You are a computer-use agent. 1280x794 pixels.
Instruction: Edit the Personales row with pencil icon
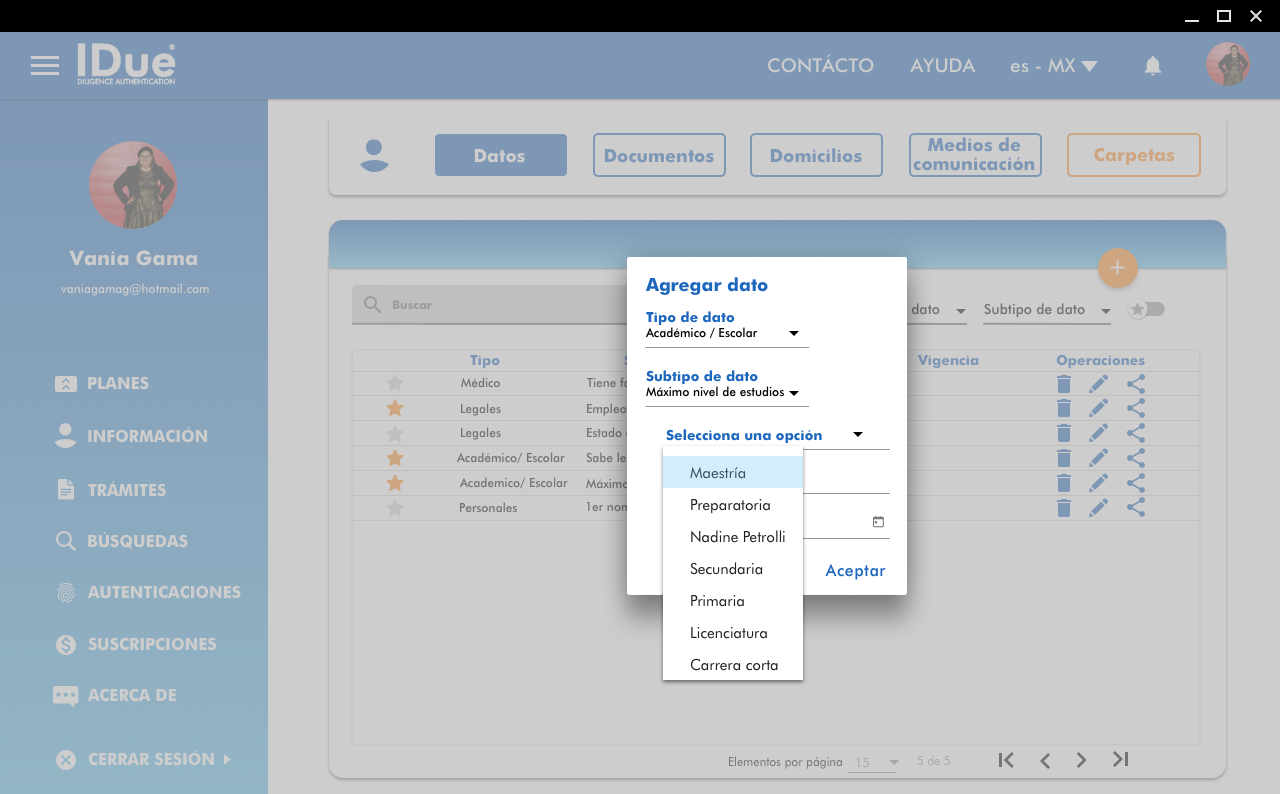1098,508
